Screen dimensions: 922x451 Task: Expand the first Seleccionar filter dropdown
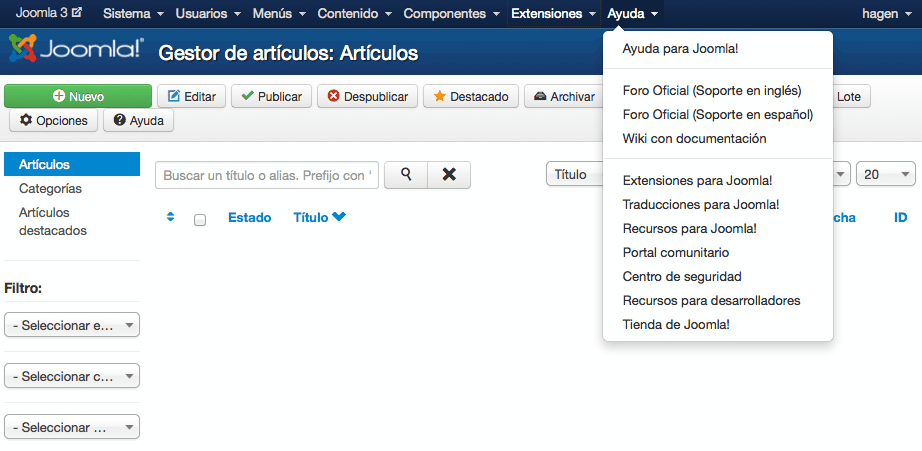coord(72,325)
